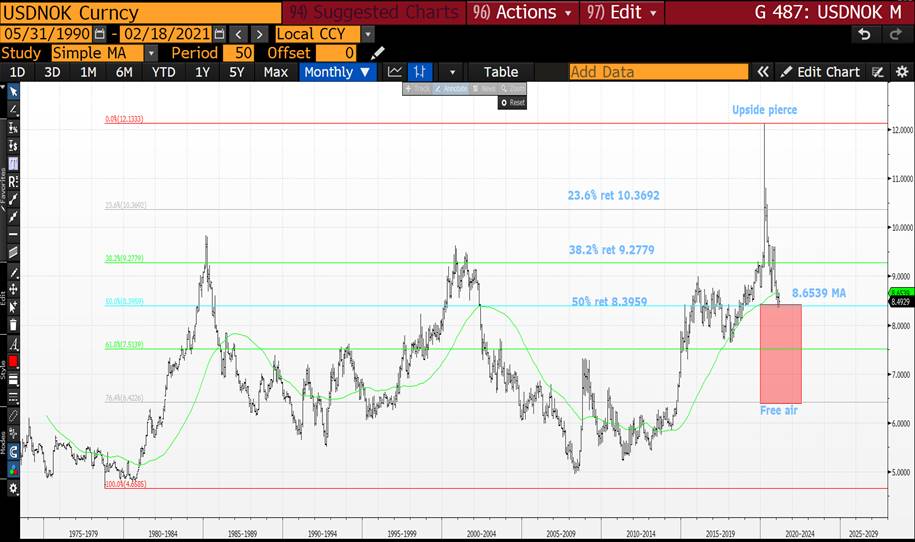
Task: Select the line drawing tool below the pointer
Action: point(13,109)
